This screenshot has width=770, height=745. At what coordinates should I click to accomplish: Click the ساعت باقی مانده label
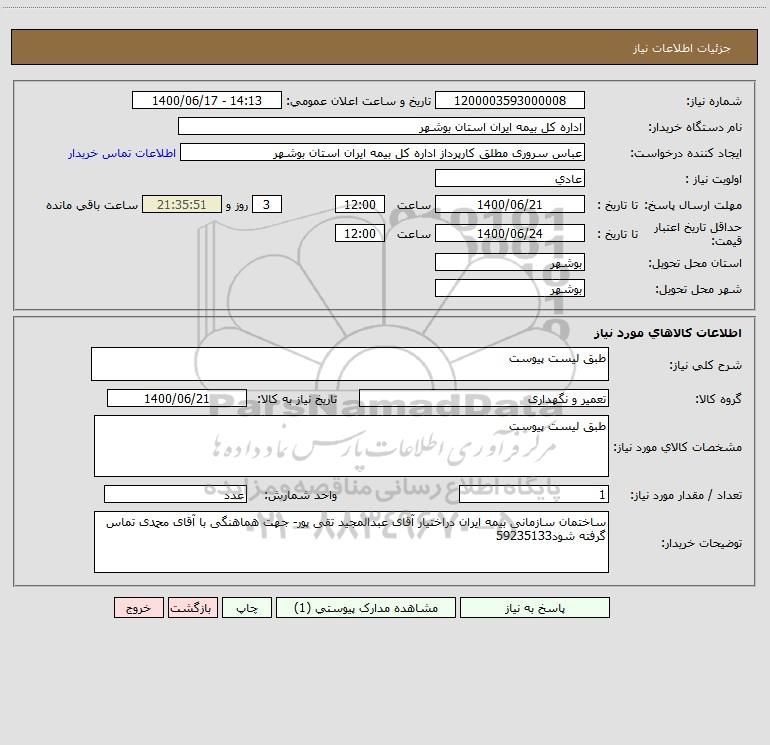tap(92, 205)
